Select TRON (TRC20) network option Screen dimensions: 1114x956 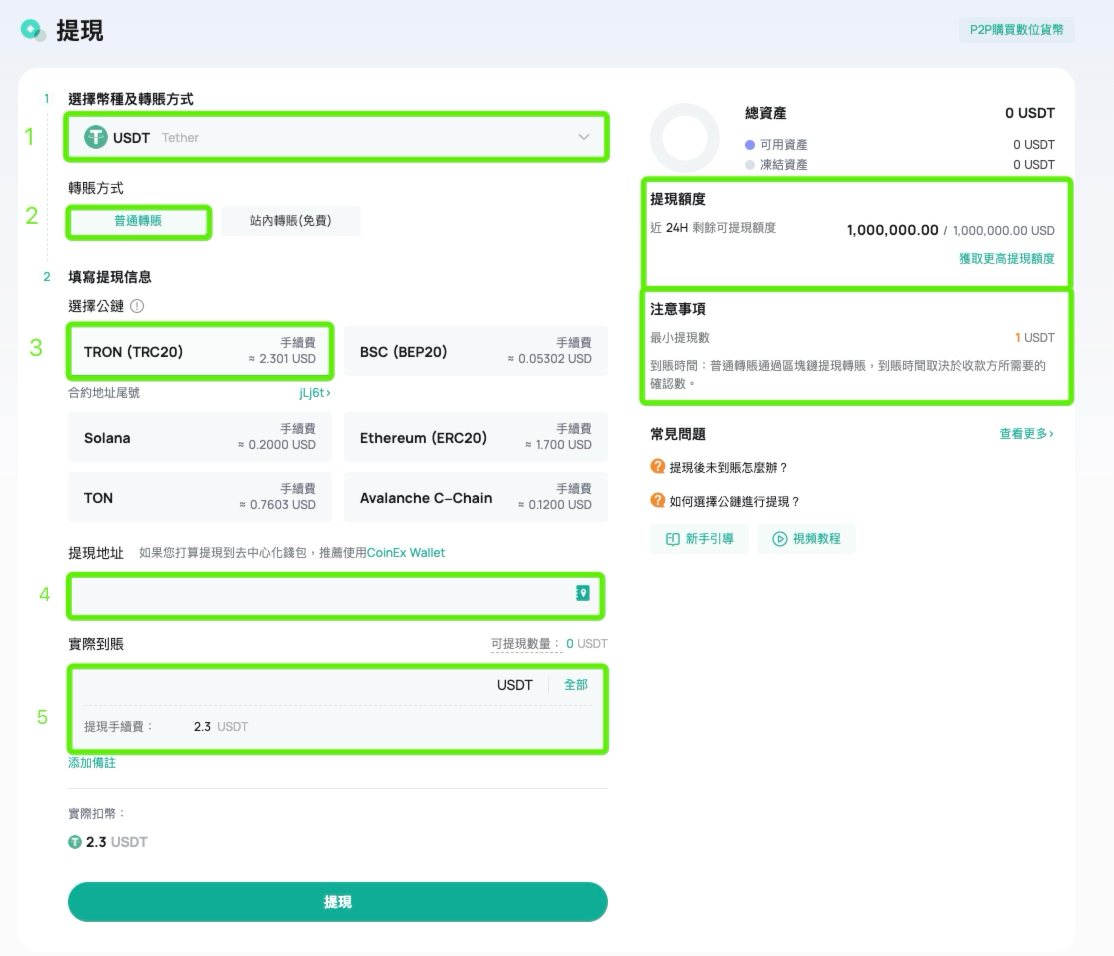200,351
